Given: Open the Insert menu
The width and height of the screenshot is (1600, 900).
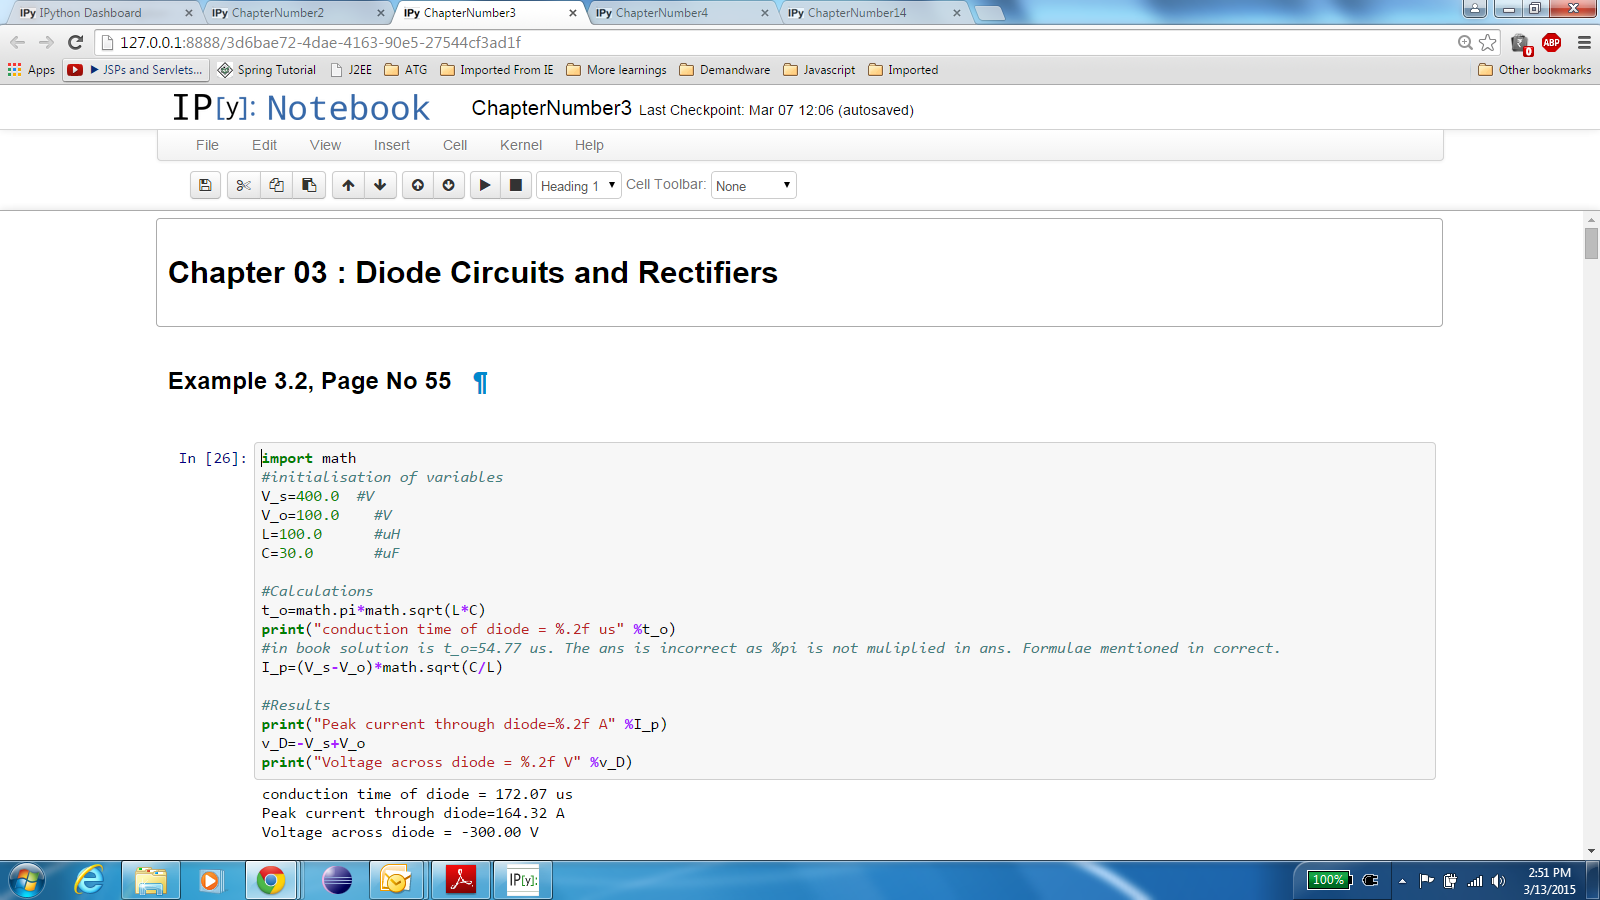Looking at the screenshot, I should tap(391, 145).
